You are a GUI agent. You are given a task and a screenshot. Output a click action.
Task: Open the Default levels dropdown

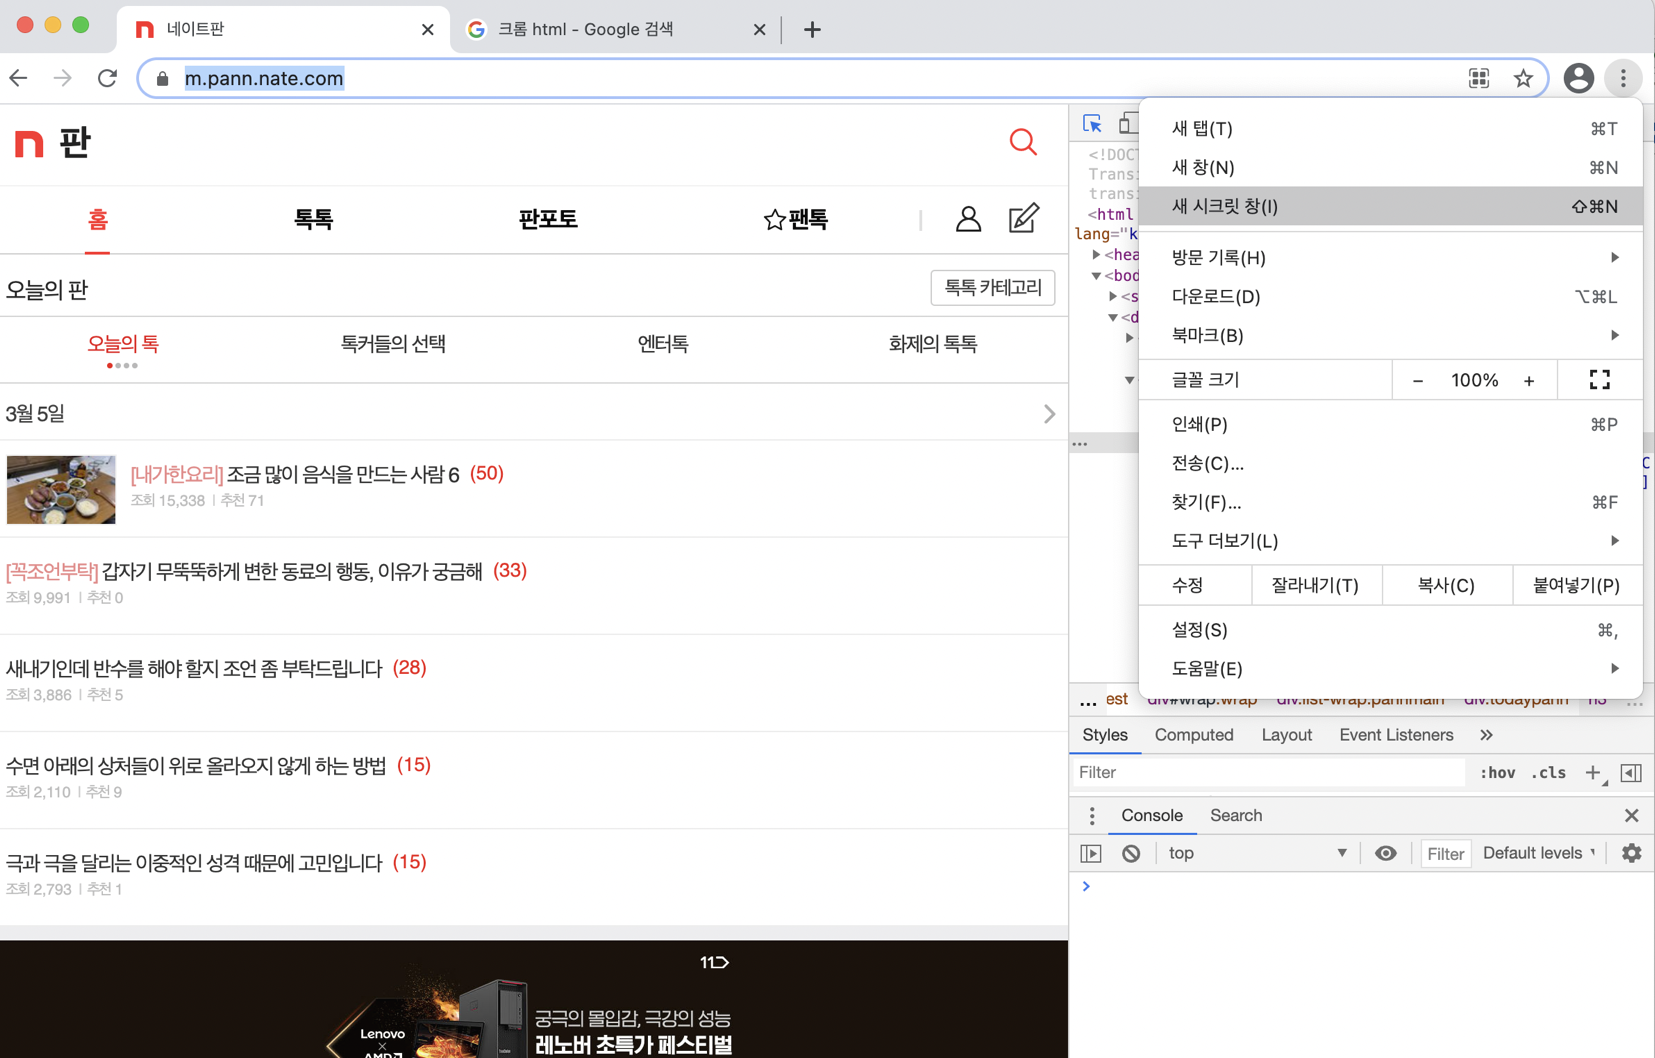tap(1539, 853)
